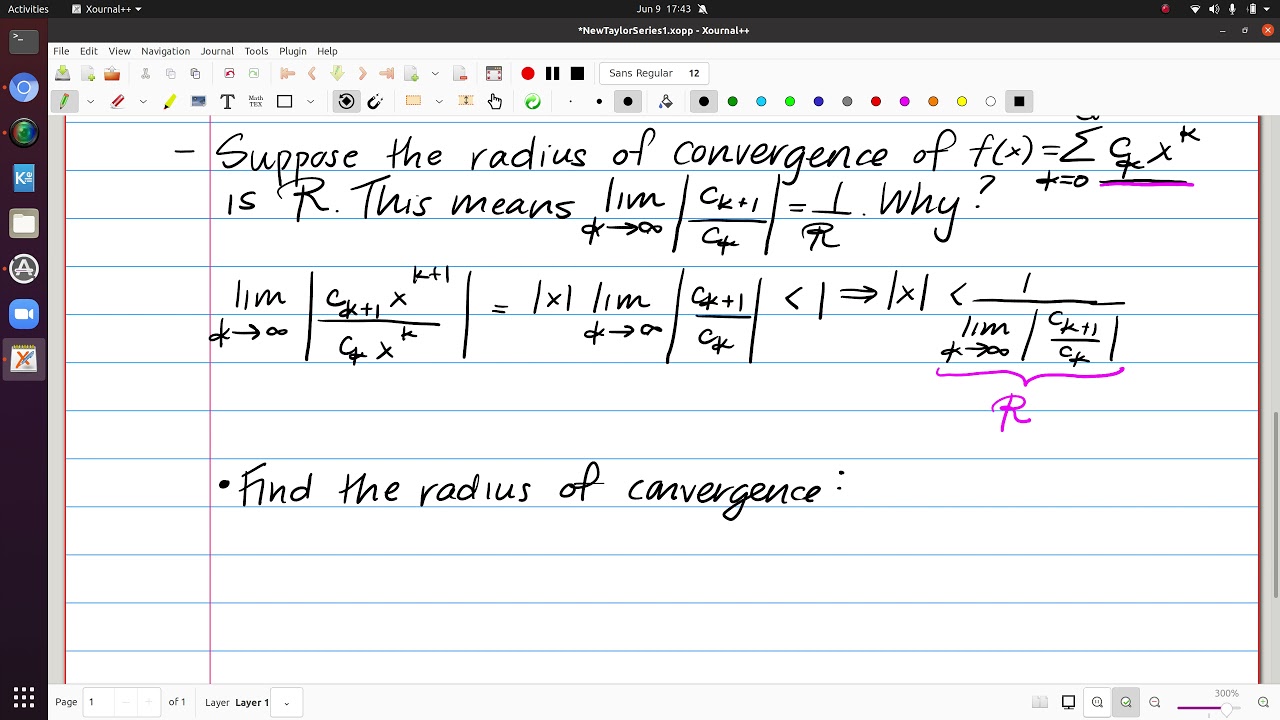Toggle fullscreen presentation icon
This screenshot has height=720, width=1280.
(x=493, y=73)
